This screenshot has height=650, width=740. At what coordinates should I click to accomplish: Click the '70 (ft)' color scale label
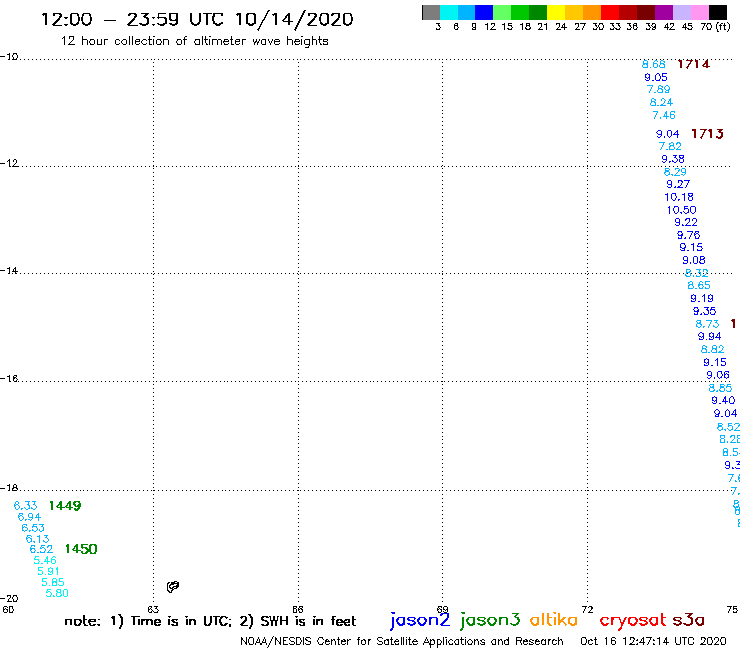[x=715, y=26]
